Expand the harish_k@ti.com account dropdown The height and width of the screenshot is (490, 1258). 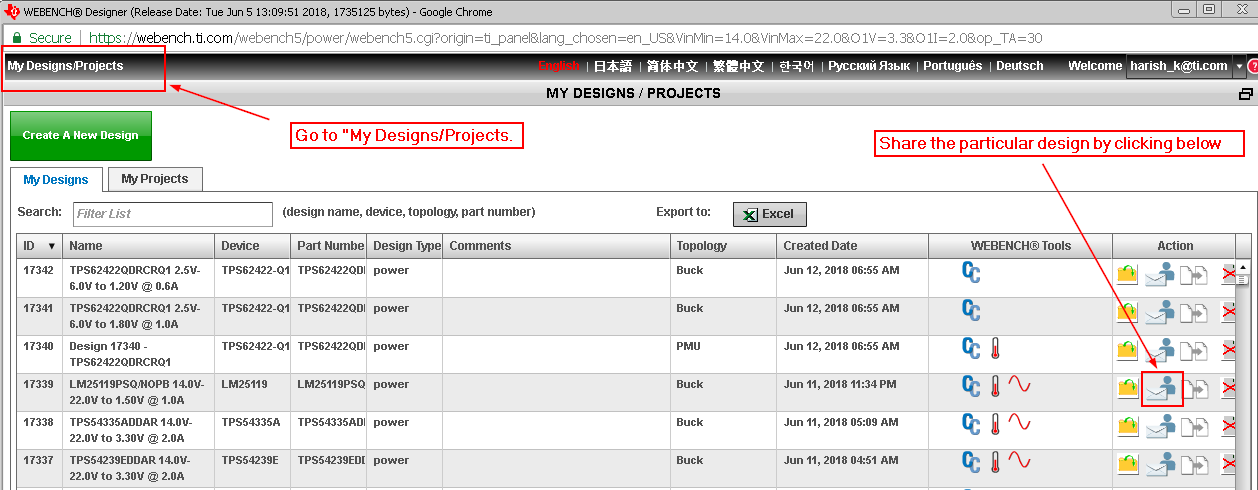[1240, 66]
